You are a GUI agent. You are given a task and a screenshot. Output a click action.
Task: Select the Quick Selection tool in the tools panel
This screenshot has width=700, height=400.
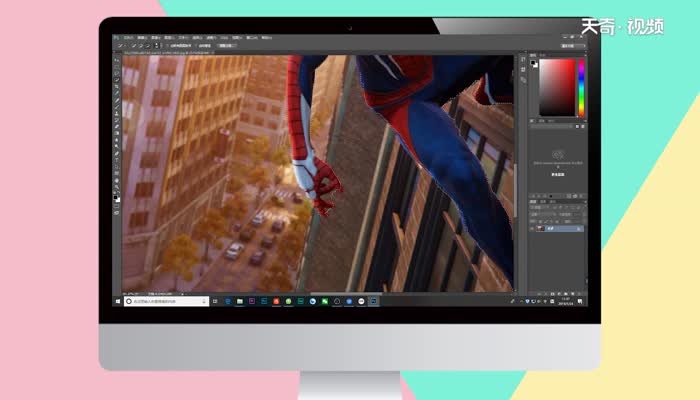coord(117,80)
